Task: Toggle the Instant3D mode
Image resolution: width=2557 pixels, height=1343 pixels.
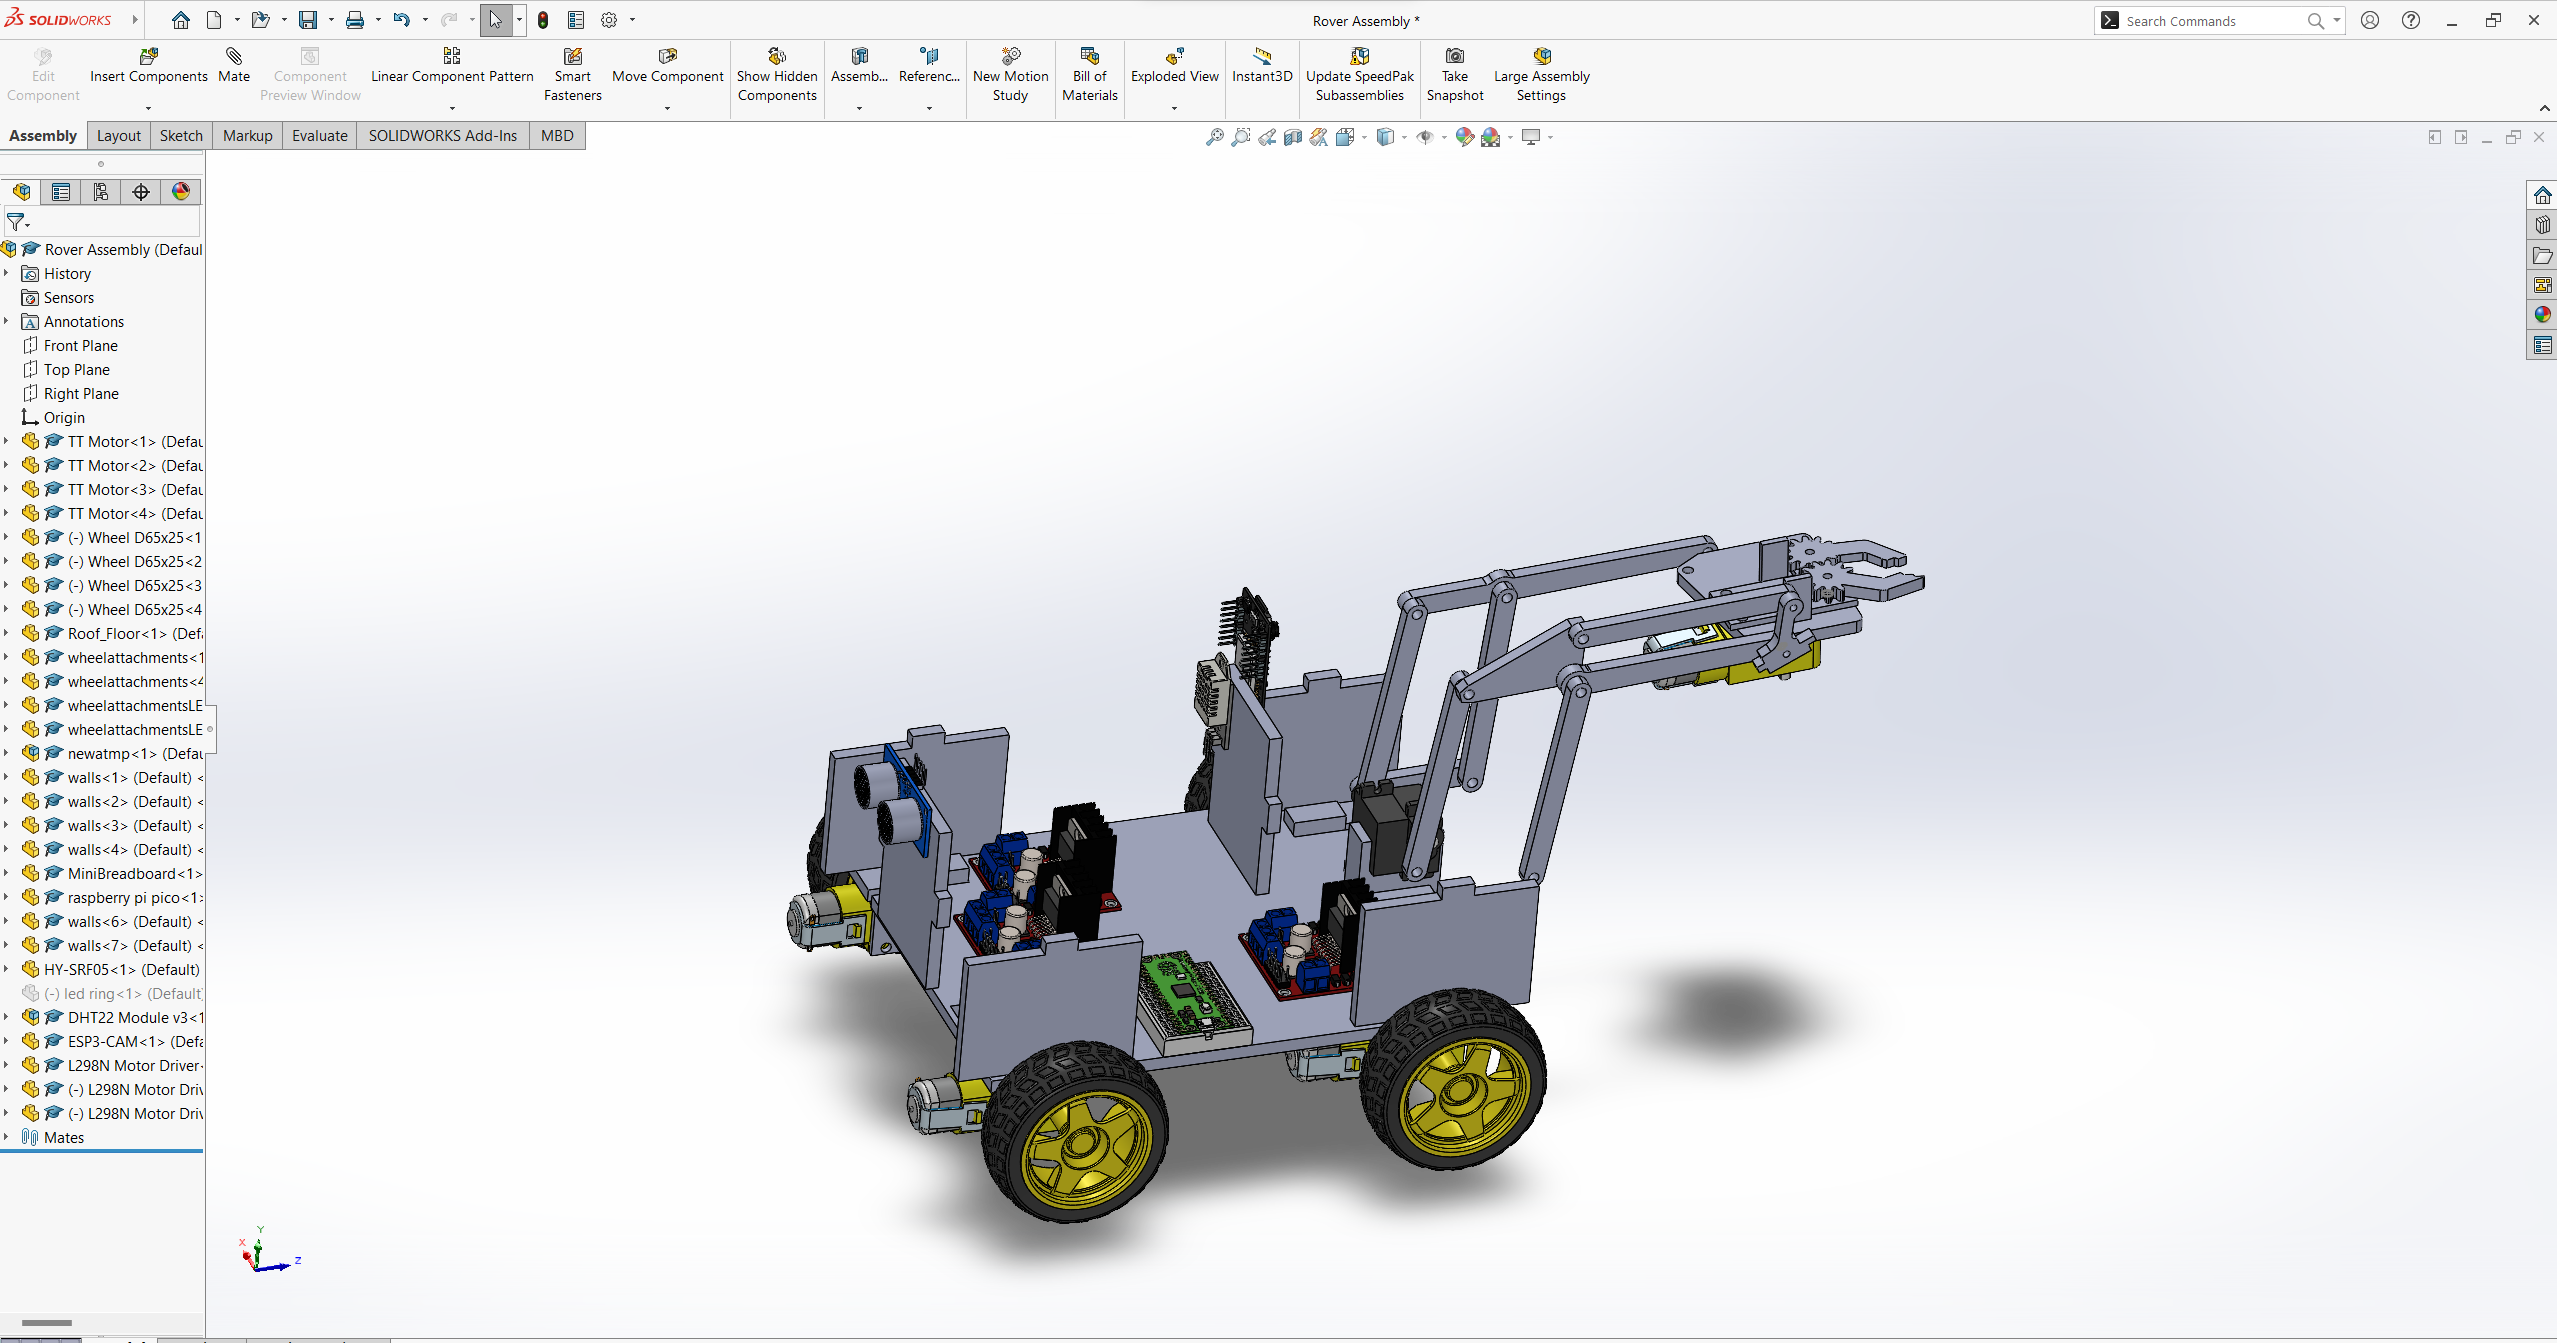Action: pyautogui.click(x=1262, y=66)
